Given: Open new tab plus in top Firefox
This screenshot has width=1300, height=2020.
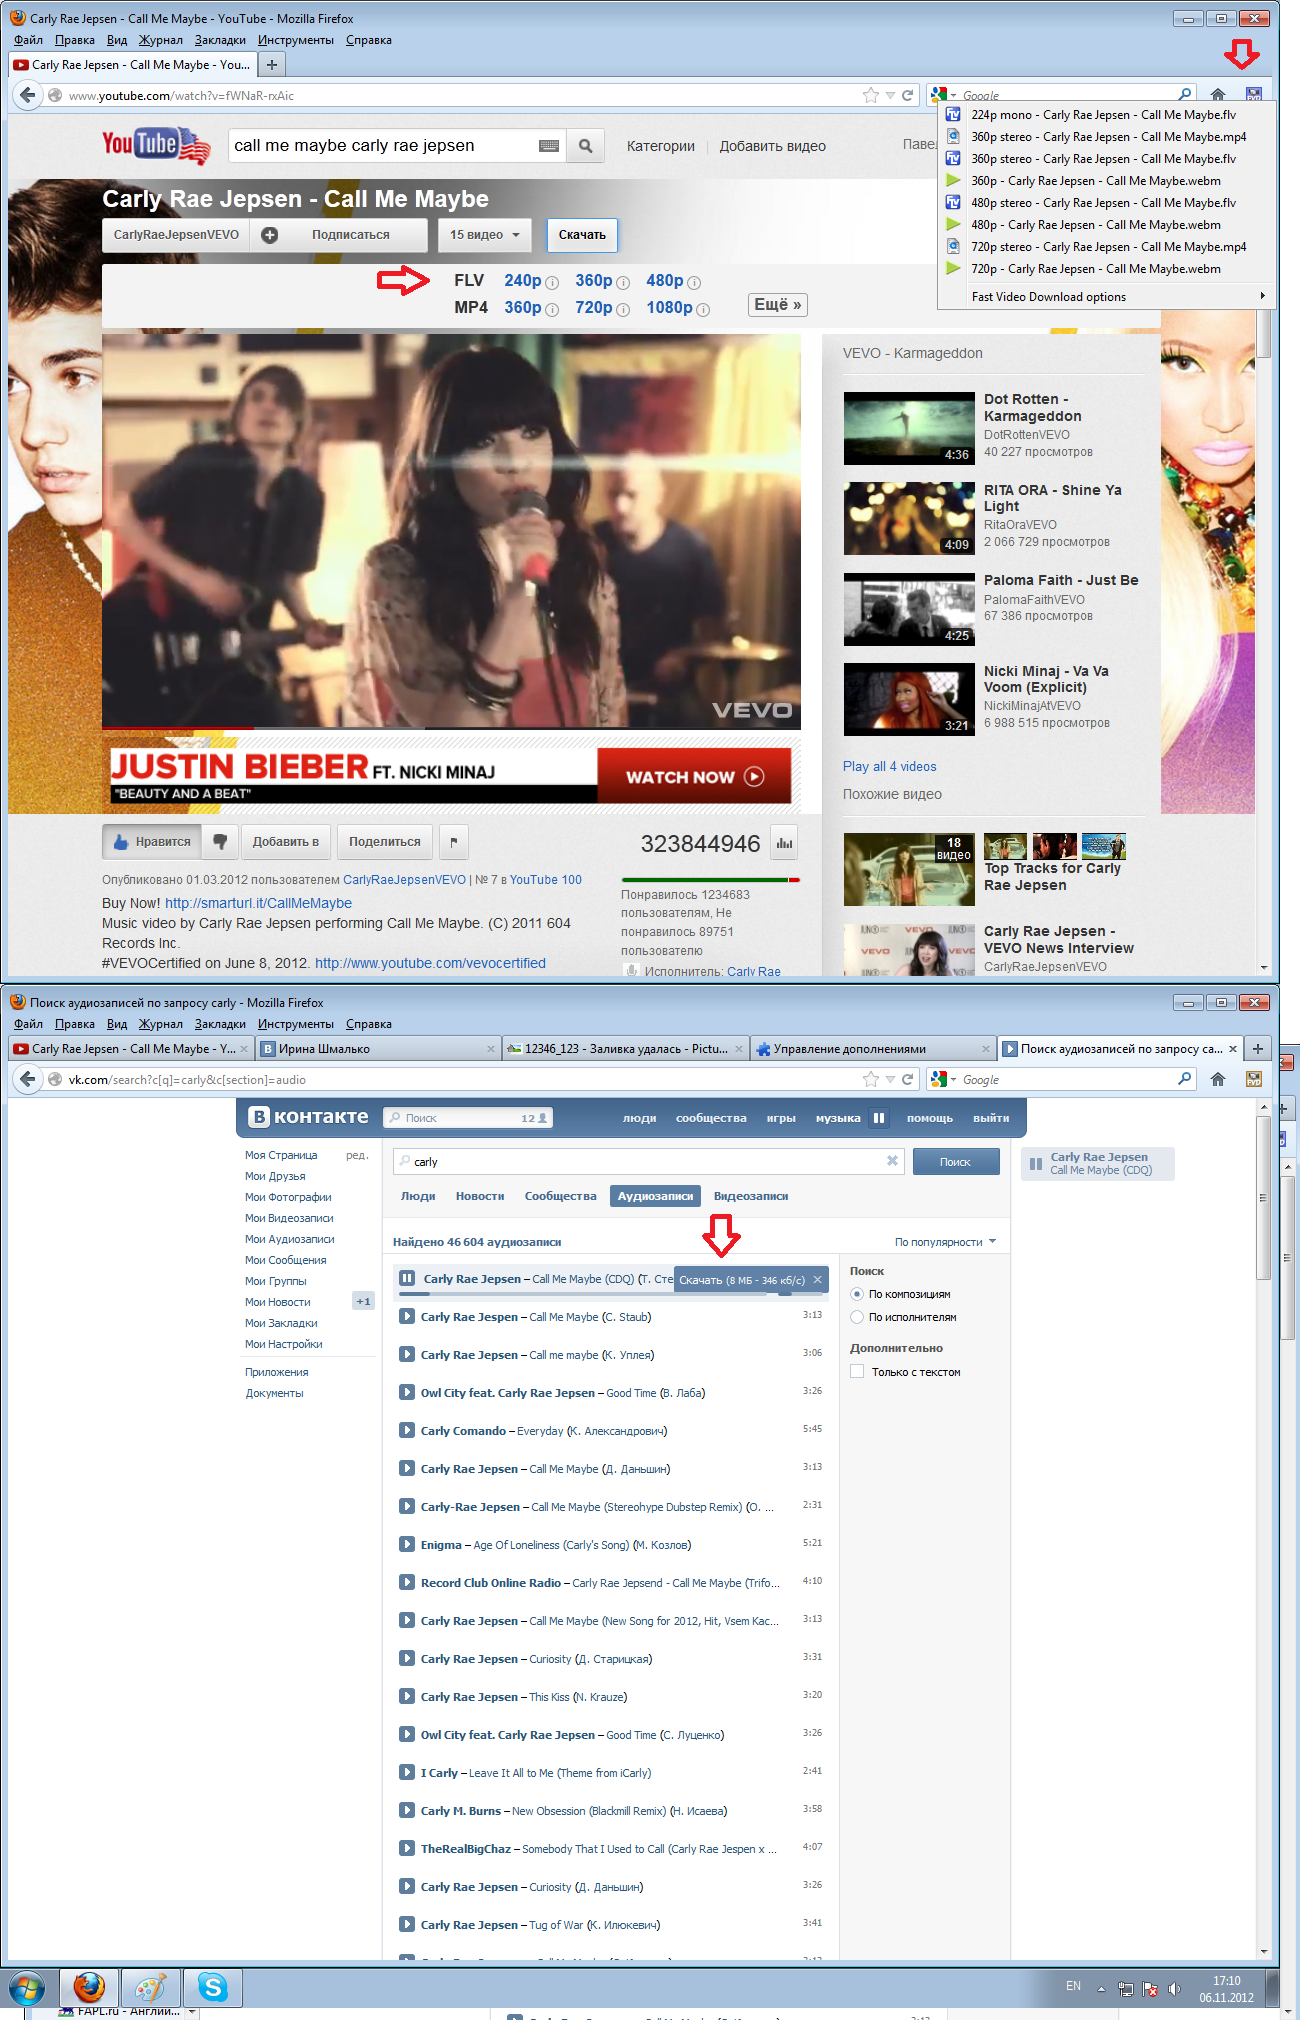Looking at the screenshot, I should click(x=271, y=65).
